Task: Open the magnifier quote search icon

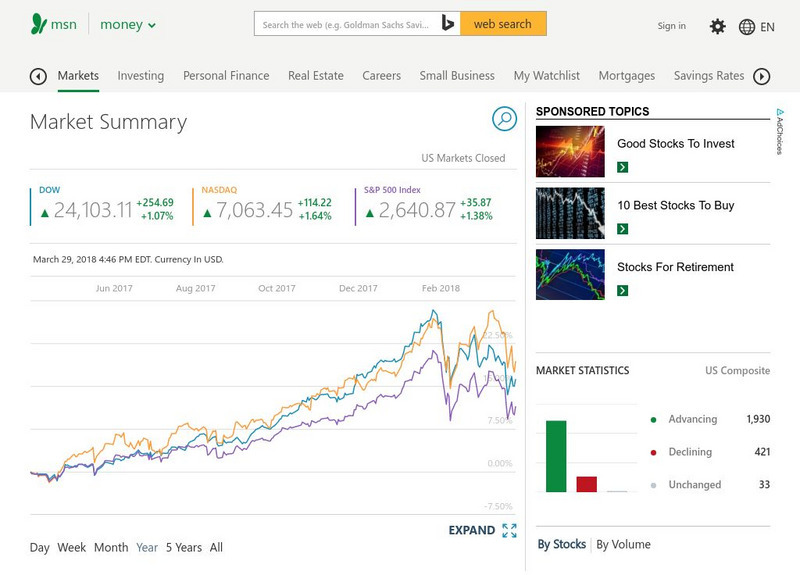Action: [x=504, y=119]
